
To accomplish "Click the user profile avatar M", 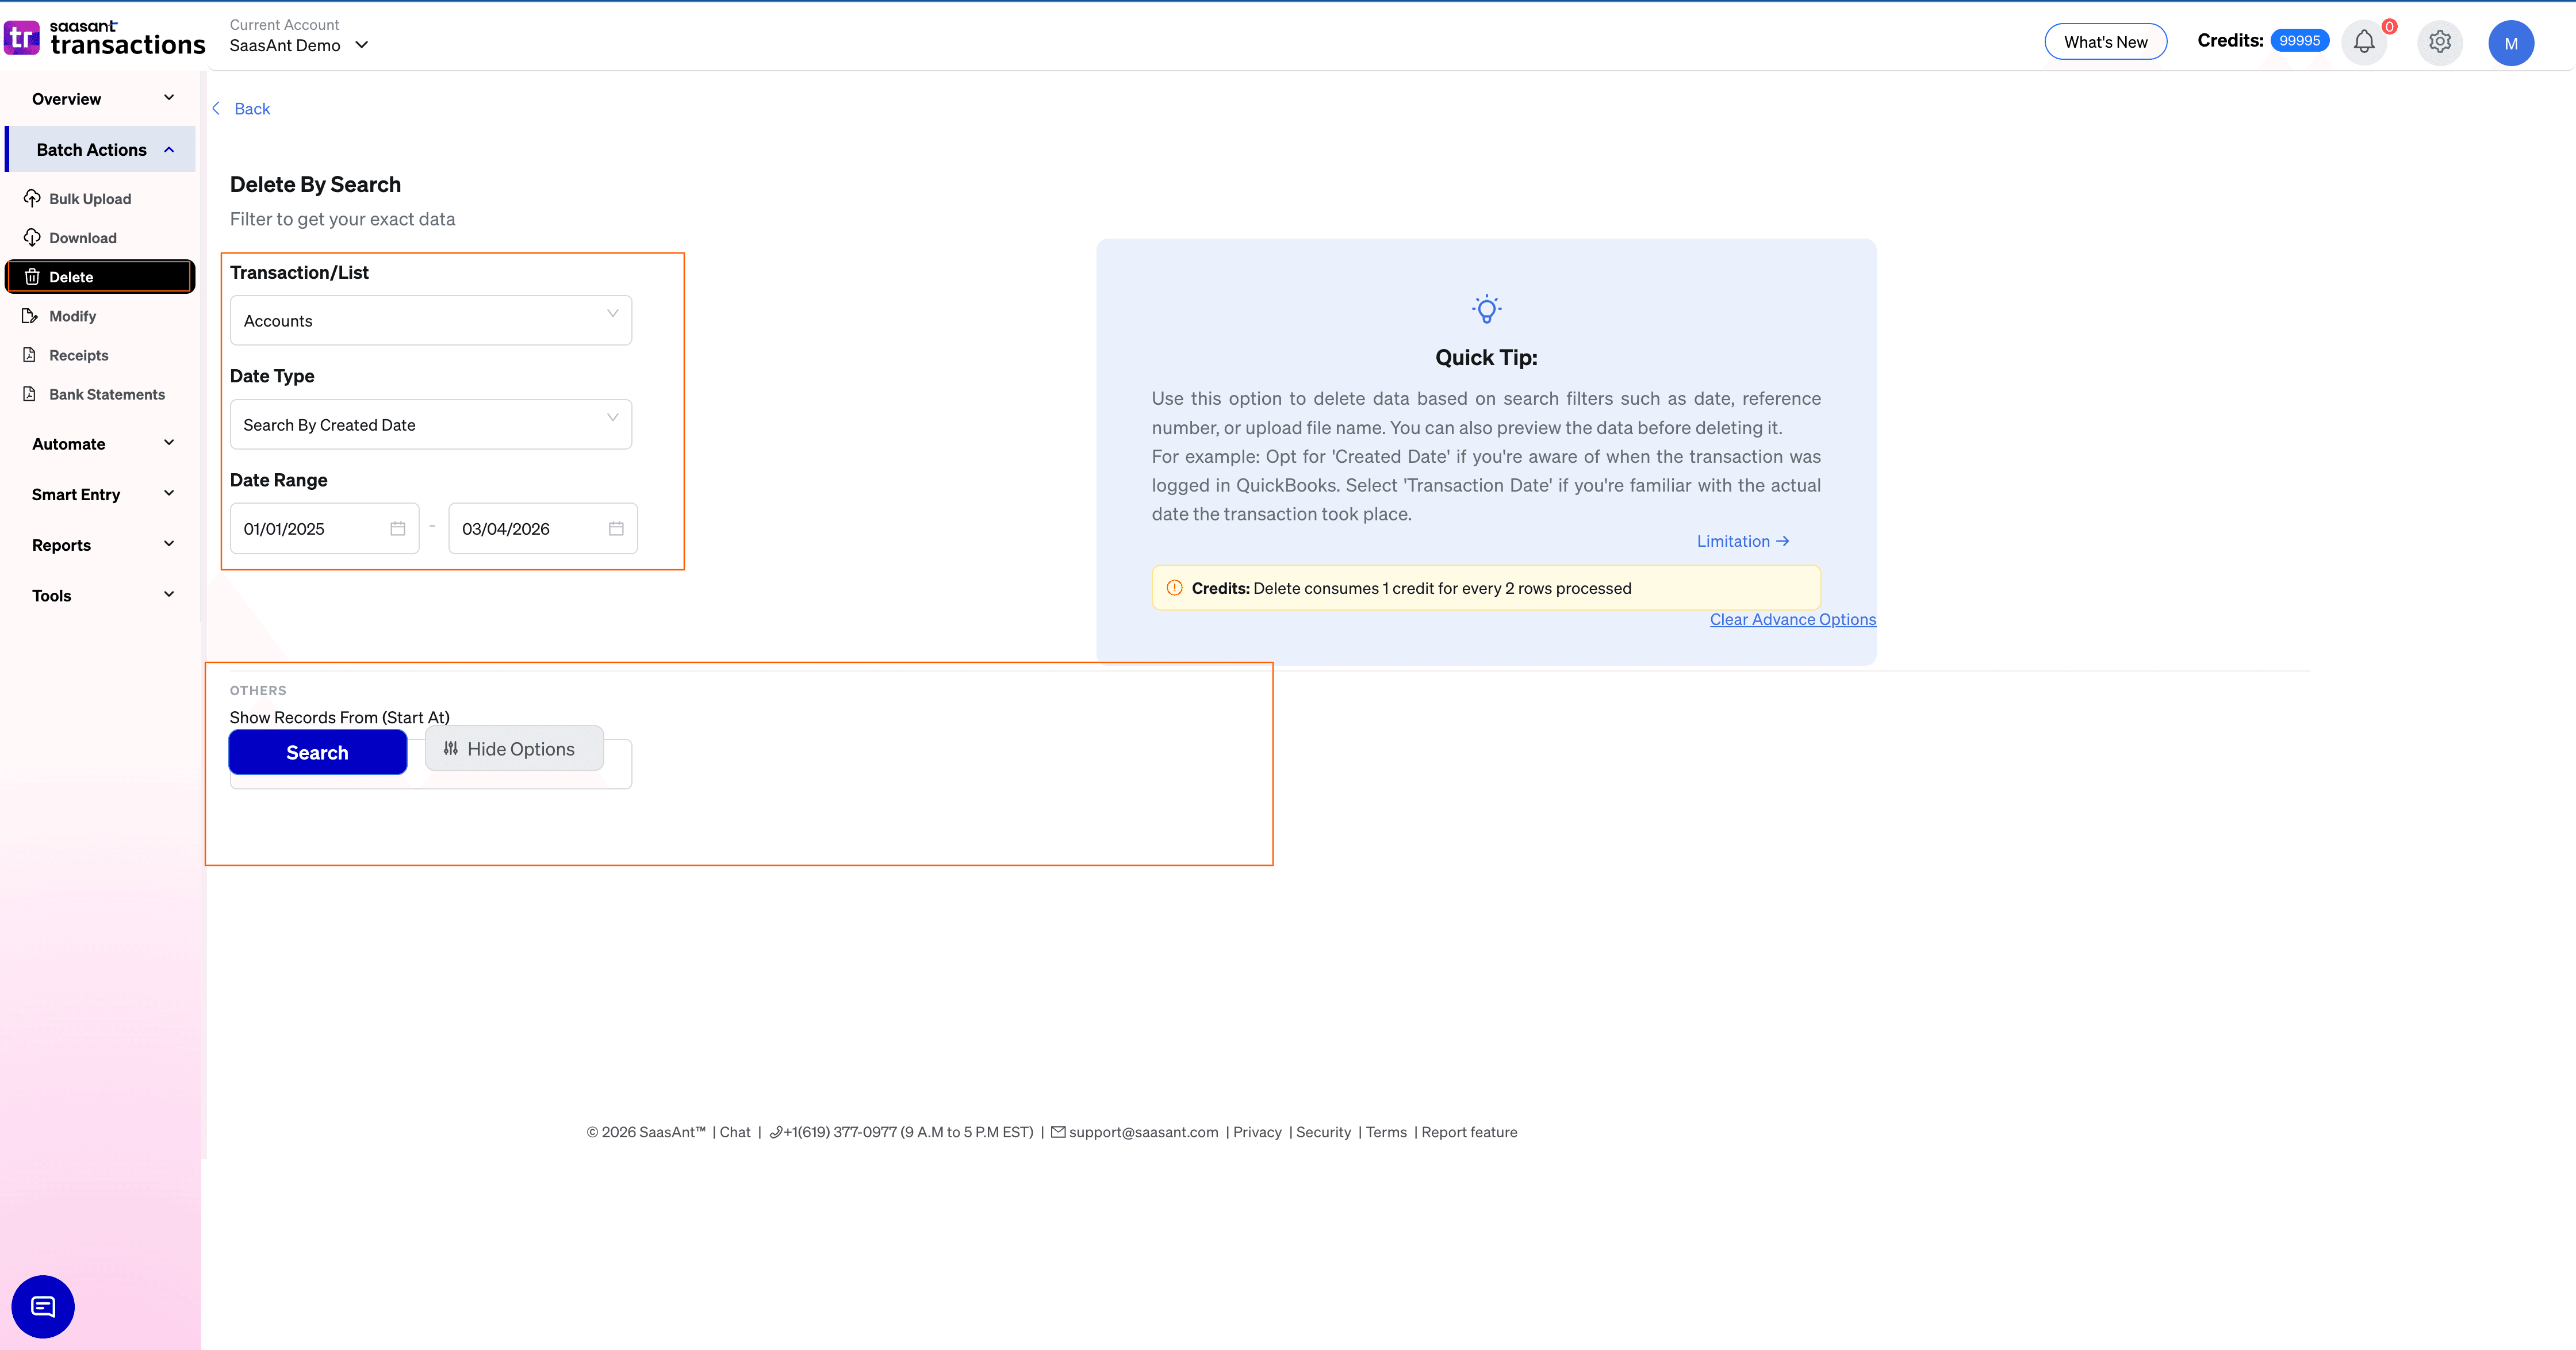I will click(x=2511, y=43).
